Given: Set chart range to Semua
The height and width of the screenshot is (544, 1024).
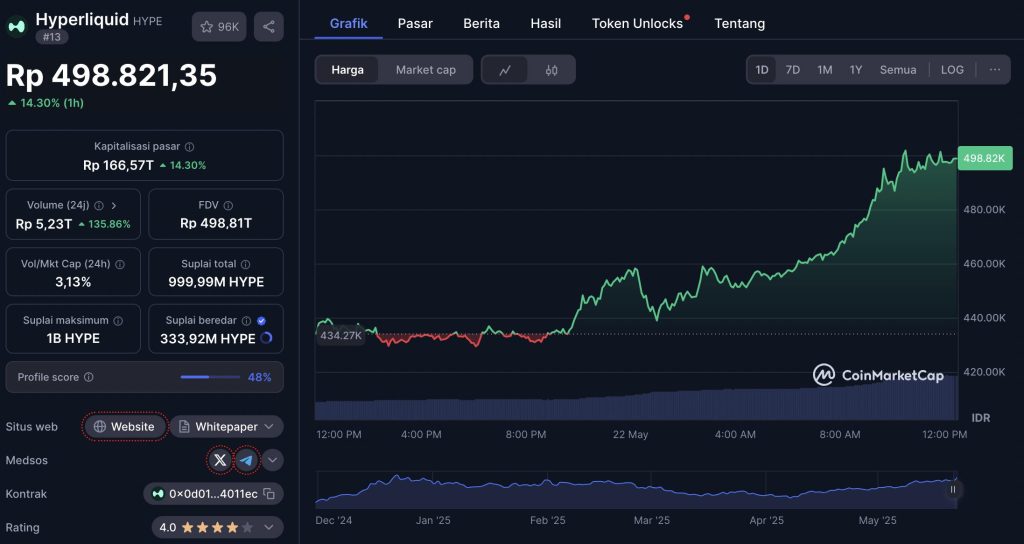Looking at the screenshot, I should pos(898,70).
